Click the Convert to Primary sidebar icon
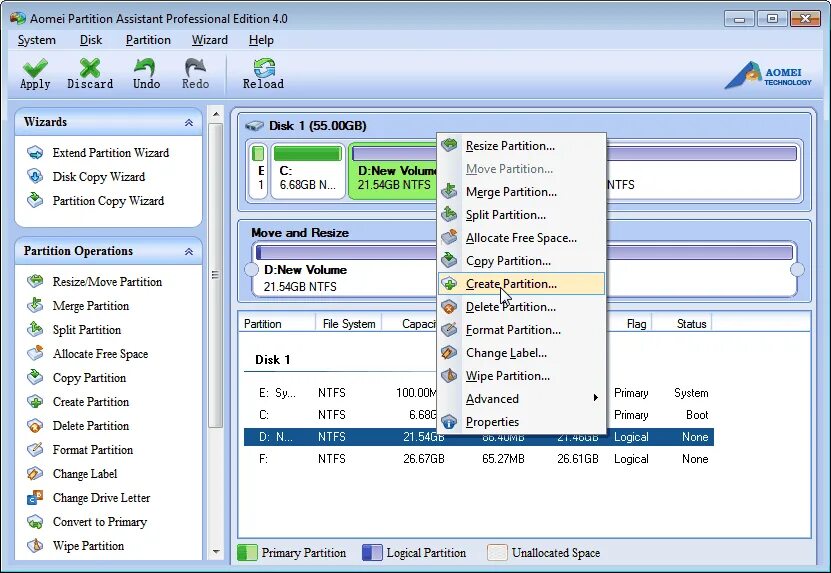 click(x=35, y=522)
